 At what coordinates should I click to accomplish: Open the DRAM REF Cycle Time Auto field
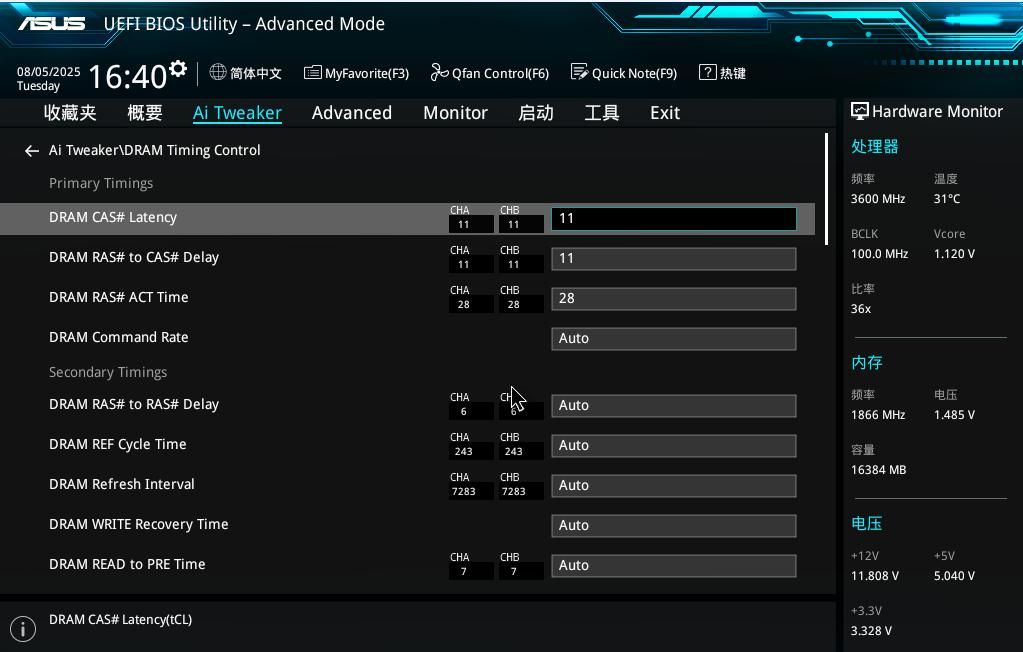pyautogui.click(x=673, y=446)
